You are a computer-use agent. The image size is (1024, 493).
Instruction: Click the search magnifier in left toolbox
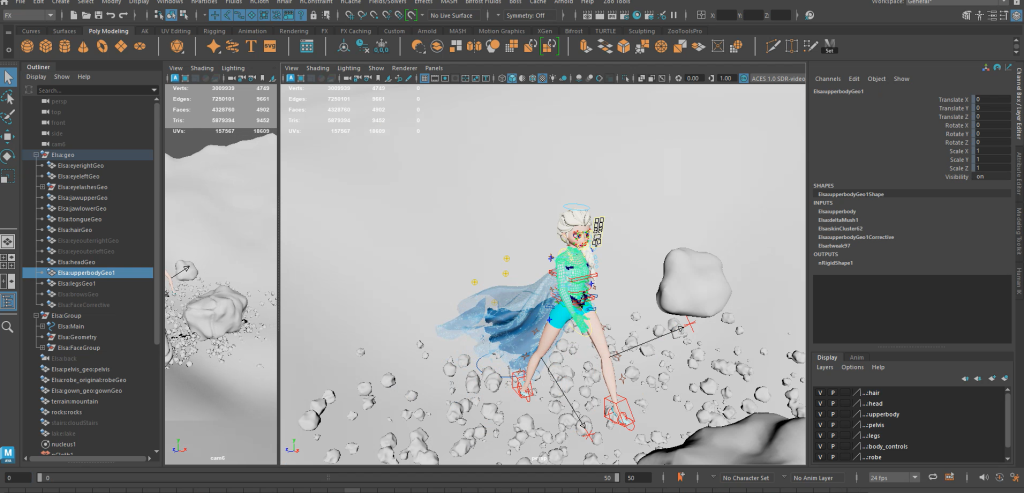[x=8, y=326]
